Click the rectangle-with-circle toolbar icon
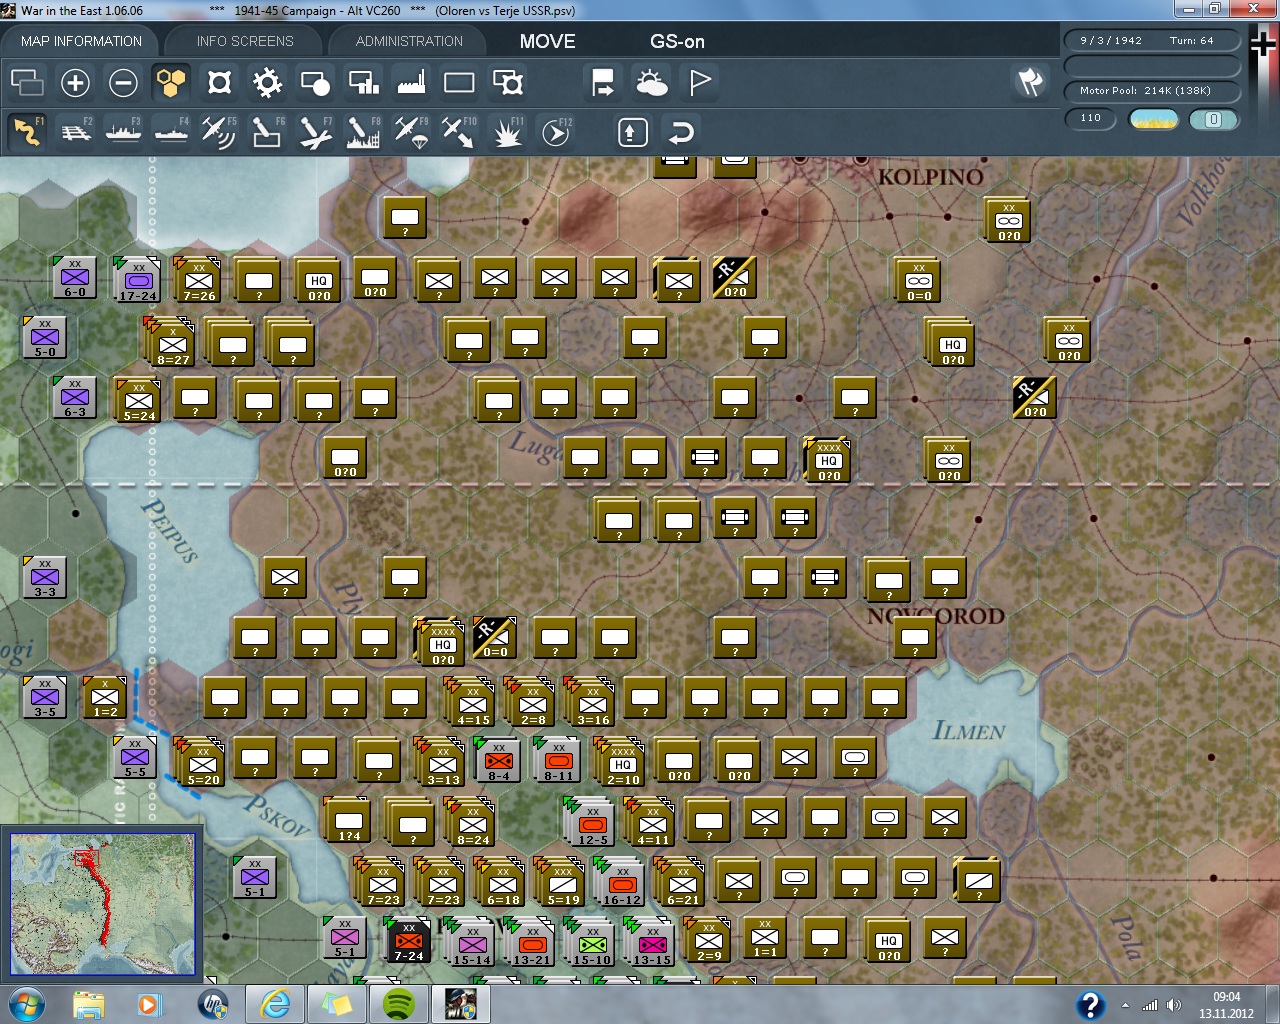 [315, 82]
